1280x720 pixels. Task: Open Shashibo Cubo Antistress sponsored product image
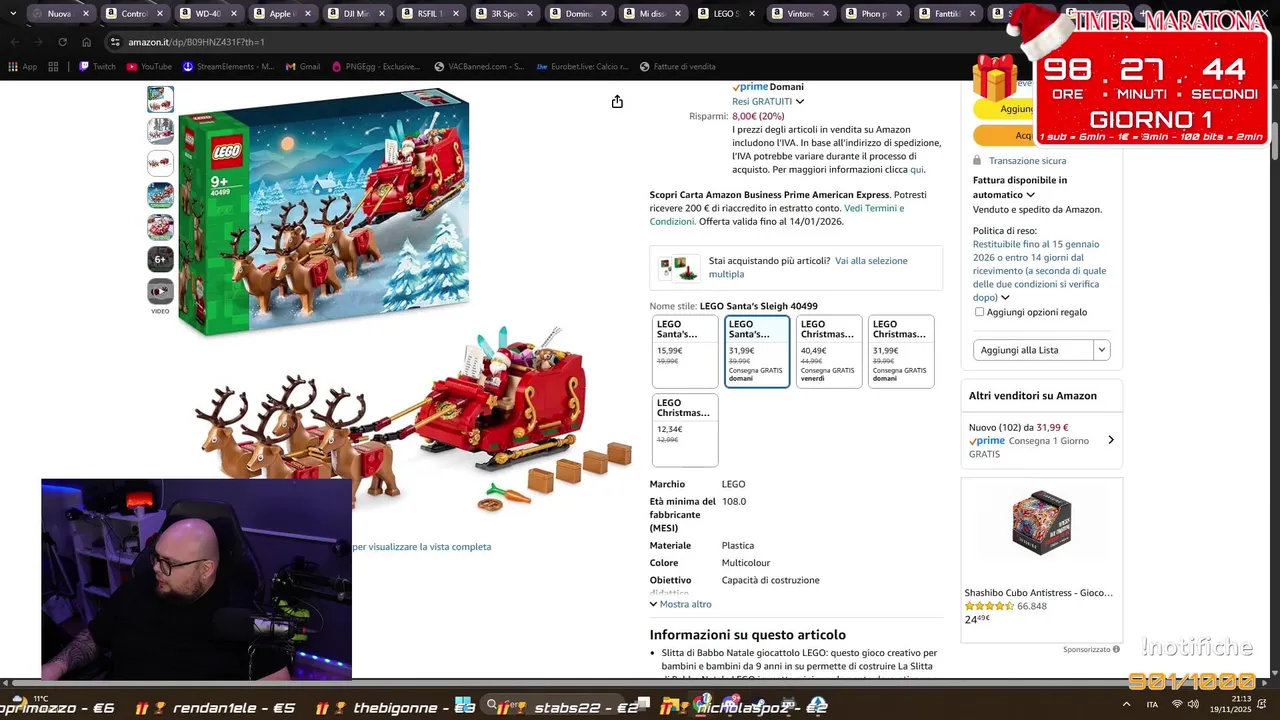pyautogui.click(x=1041, y=522)
